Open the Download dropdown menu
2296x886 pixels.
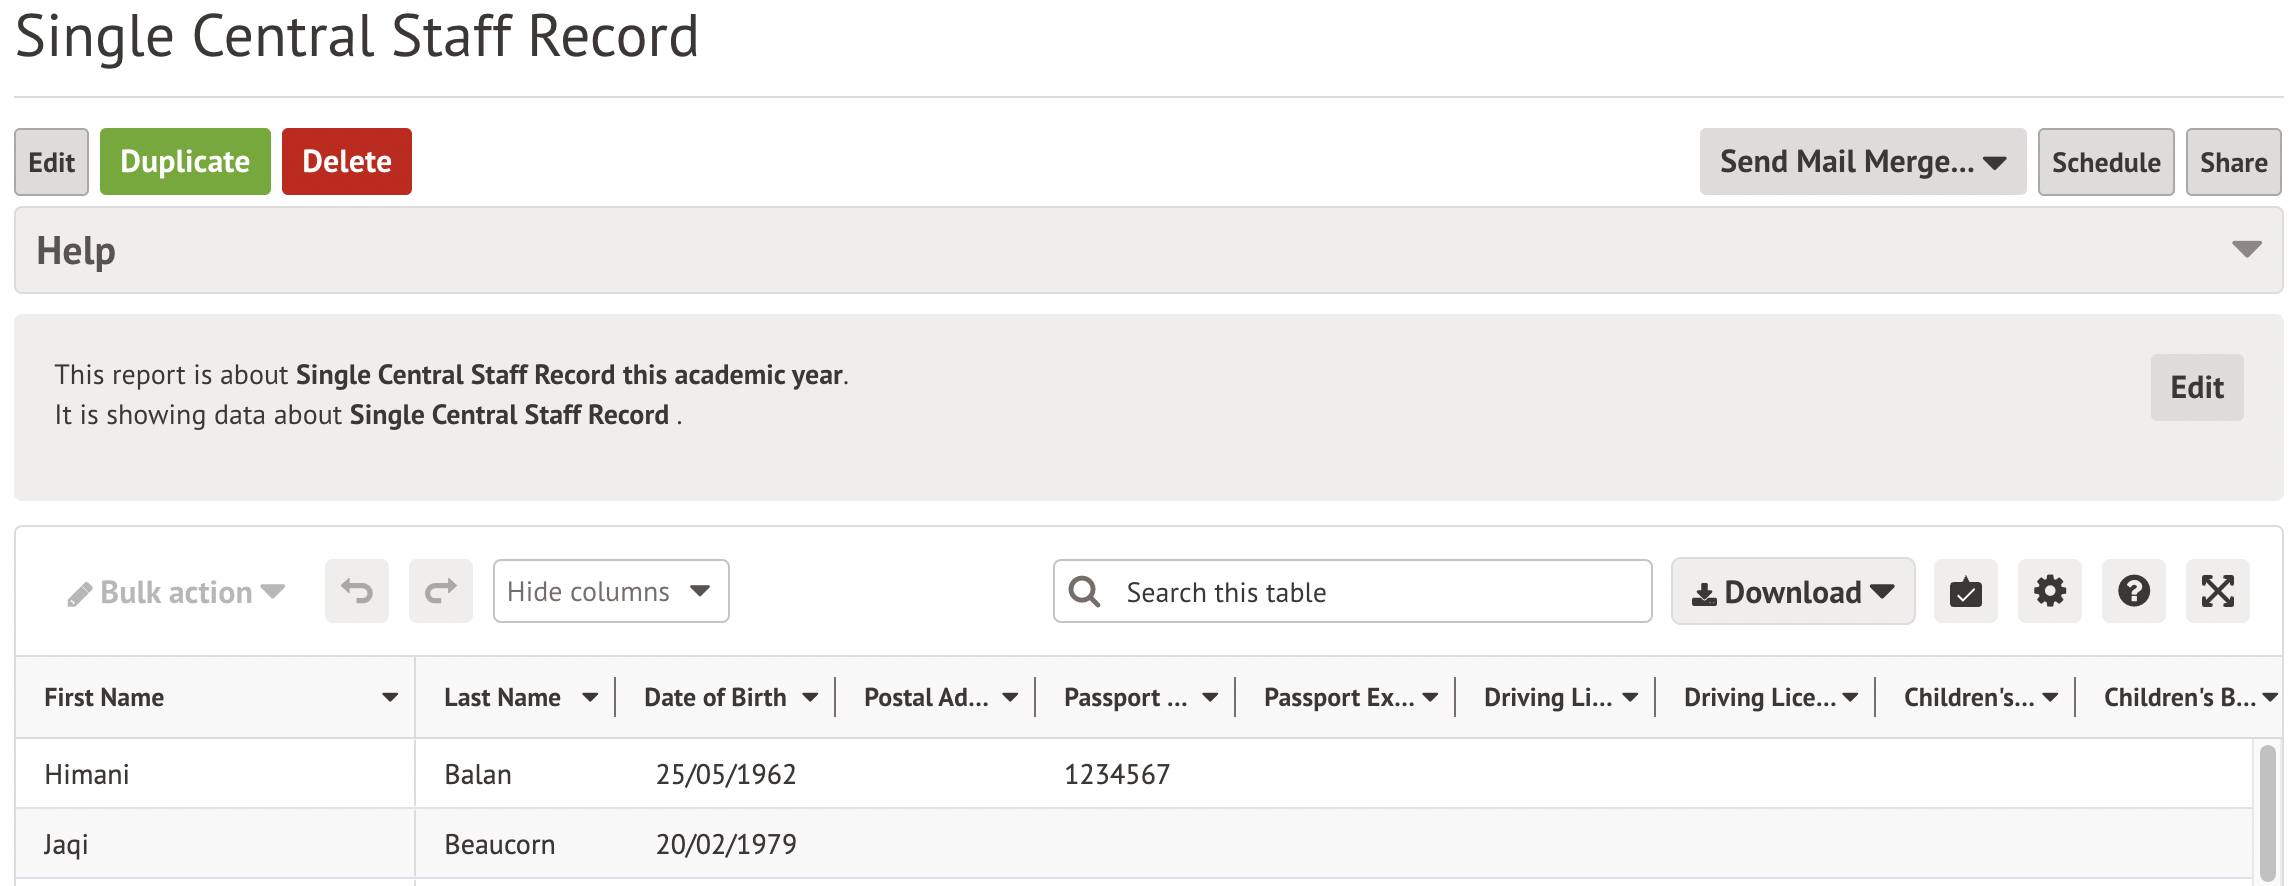[x=1792, y=591]
